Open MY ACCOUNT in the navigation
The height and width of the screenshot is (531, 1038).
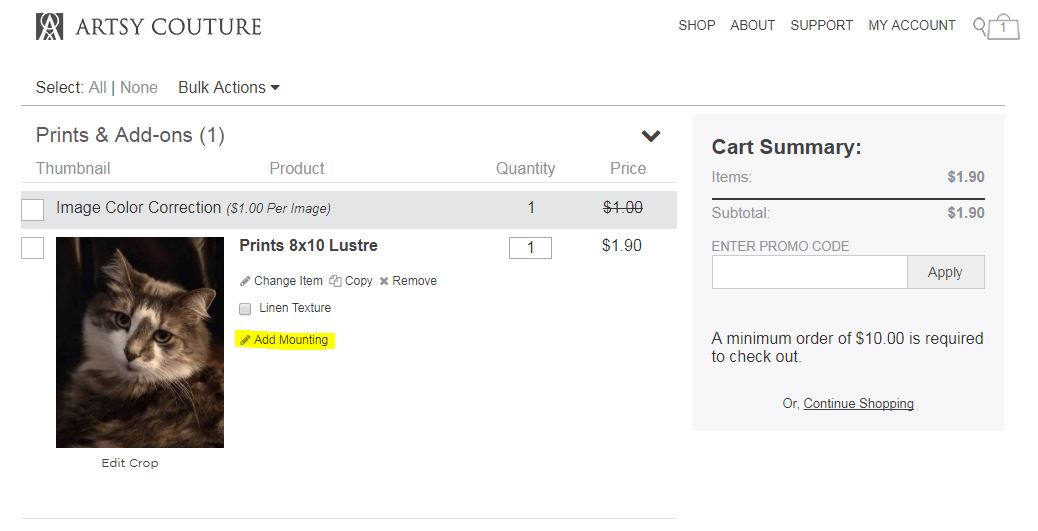[x=911, y=25]
